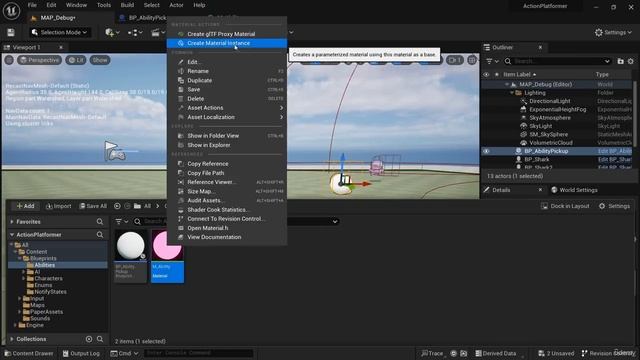Open the Build menu in menu bar
The image size is (640, 360).
pyautogui.click(x=127, y=5)
